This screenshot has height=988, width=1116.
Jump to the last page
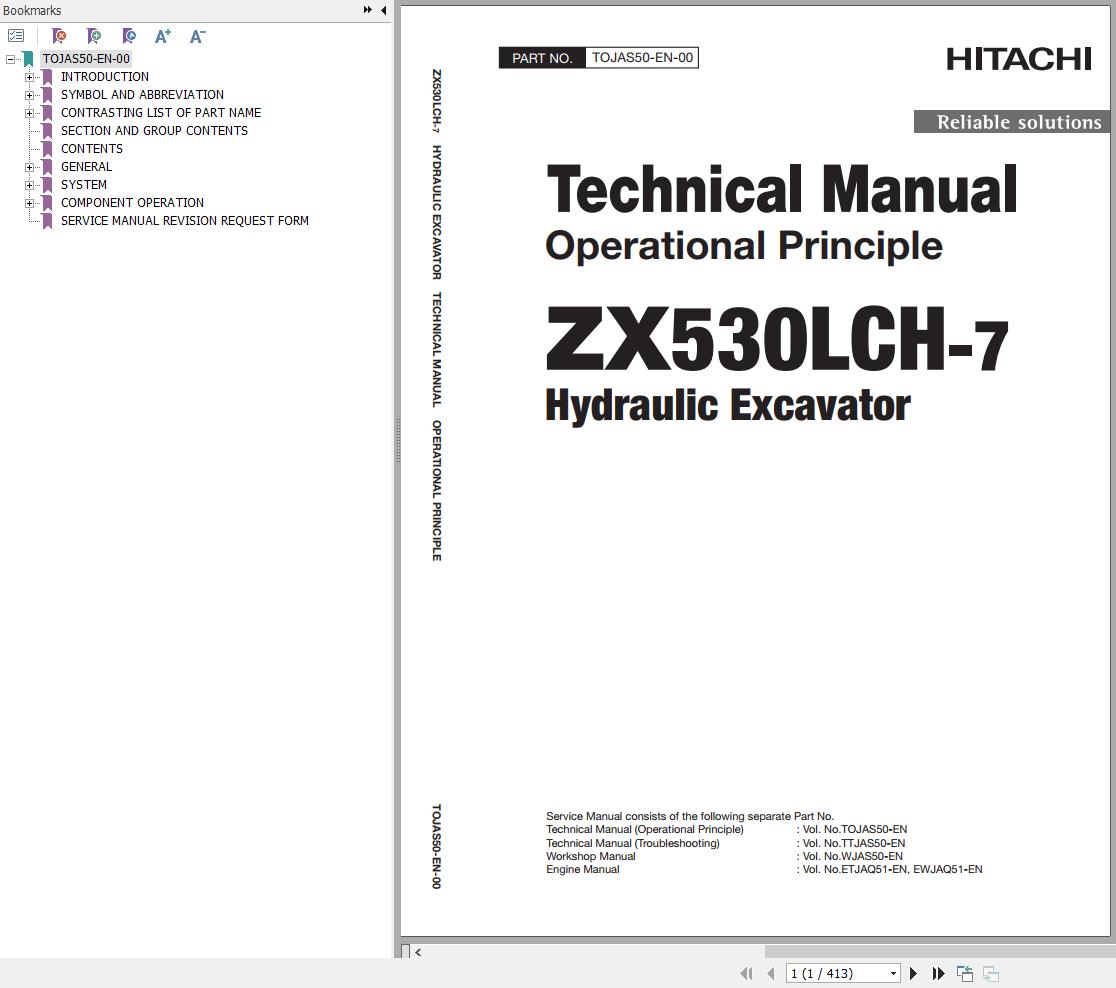pos(939,973)
